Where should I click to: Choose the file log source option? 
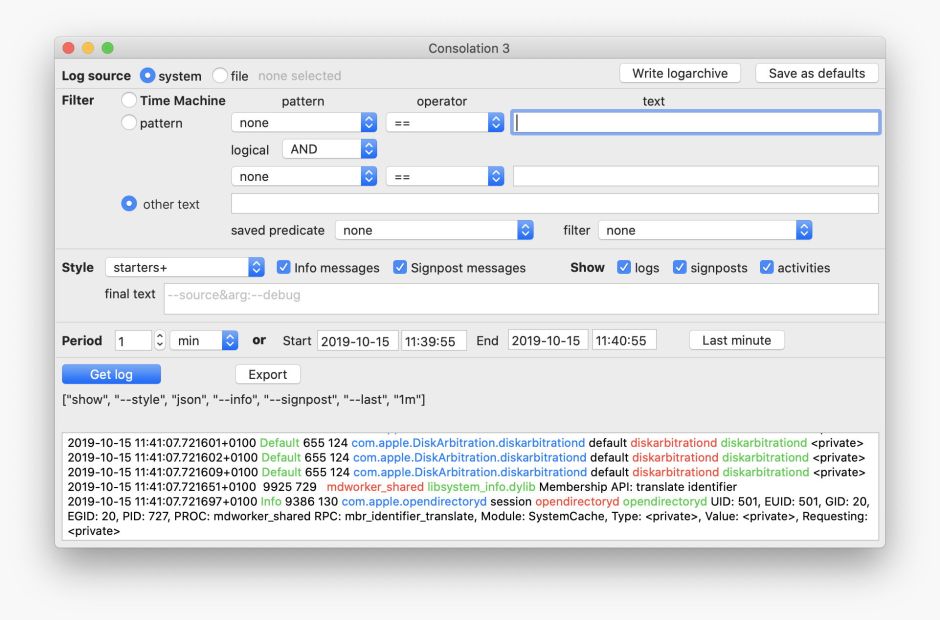pyautogui.click(x=220, y=76)
